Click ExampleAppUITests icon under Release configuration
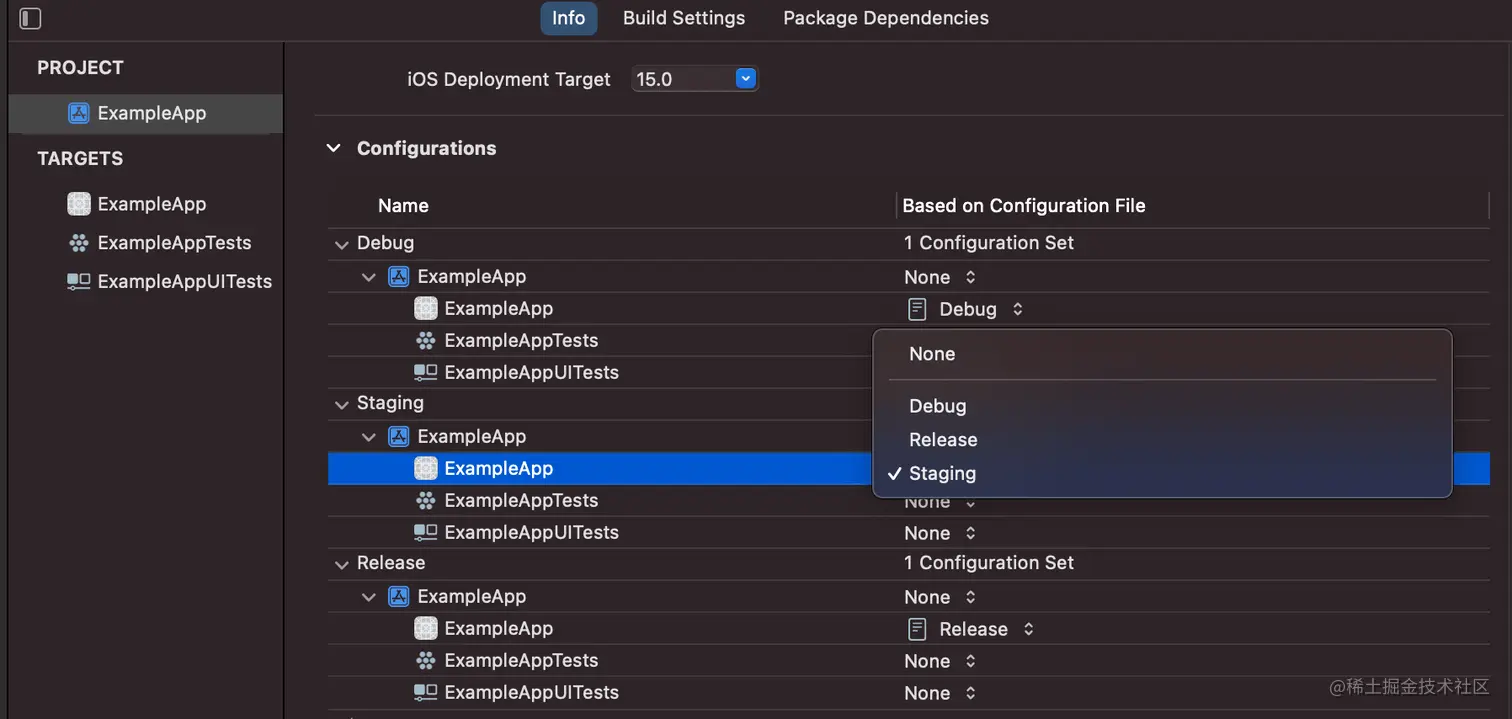The image size is (1512, 719). tap(426, 692)
